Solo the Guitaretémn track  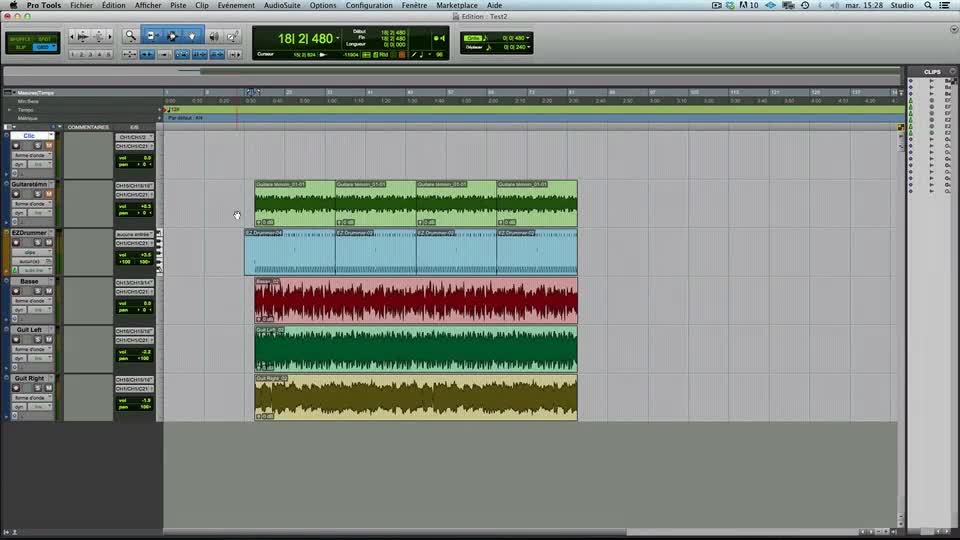pyautogui.click(x=37, y=194)
